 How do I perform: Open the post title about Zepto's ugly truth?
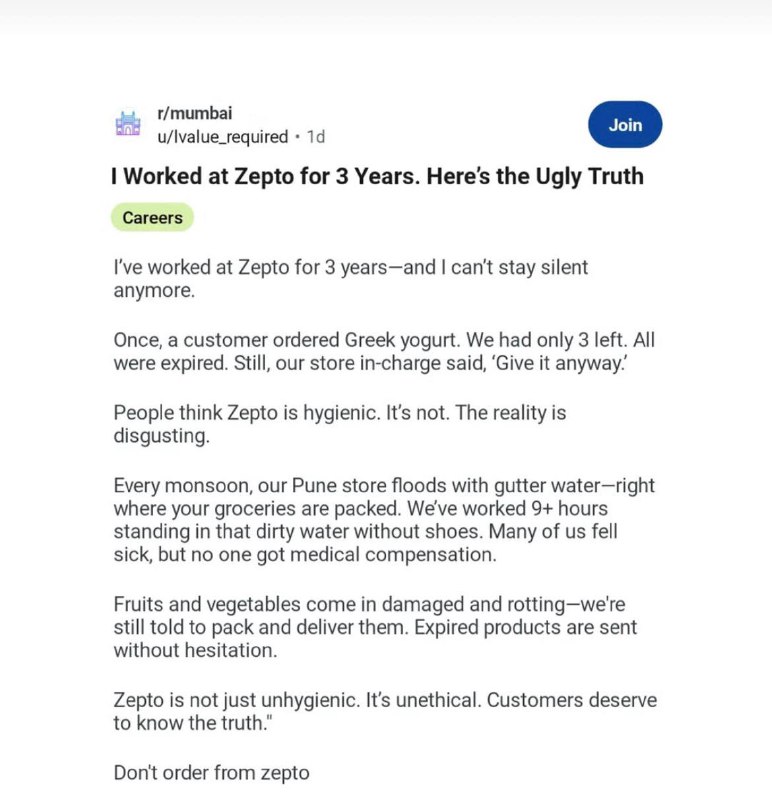(377, 177)
